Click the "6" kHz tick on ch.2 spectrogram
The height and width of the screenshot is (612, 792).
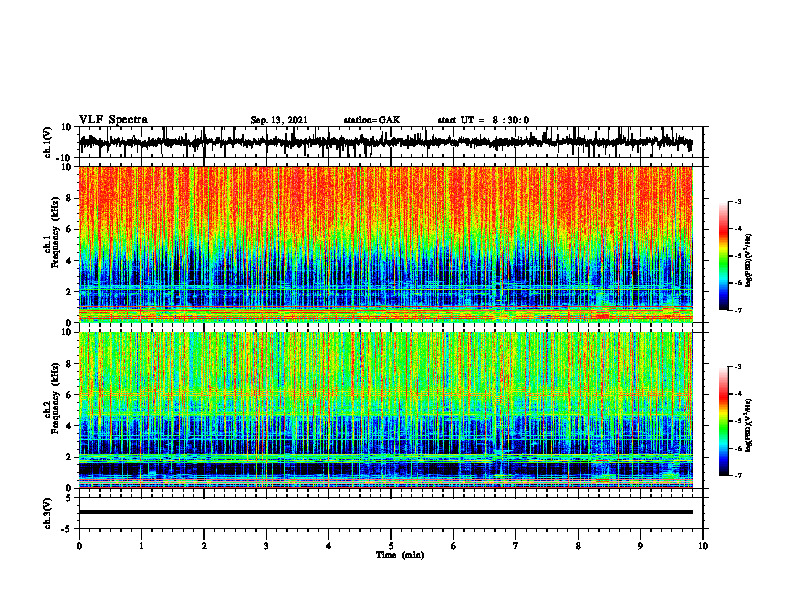click(x=69, y=395)
